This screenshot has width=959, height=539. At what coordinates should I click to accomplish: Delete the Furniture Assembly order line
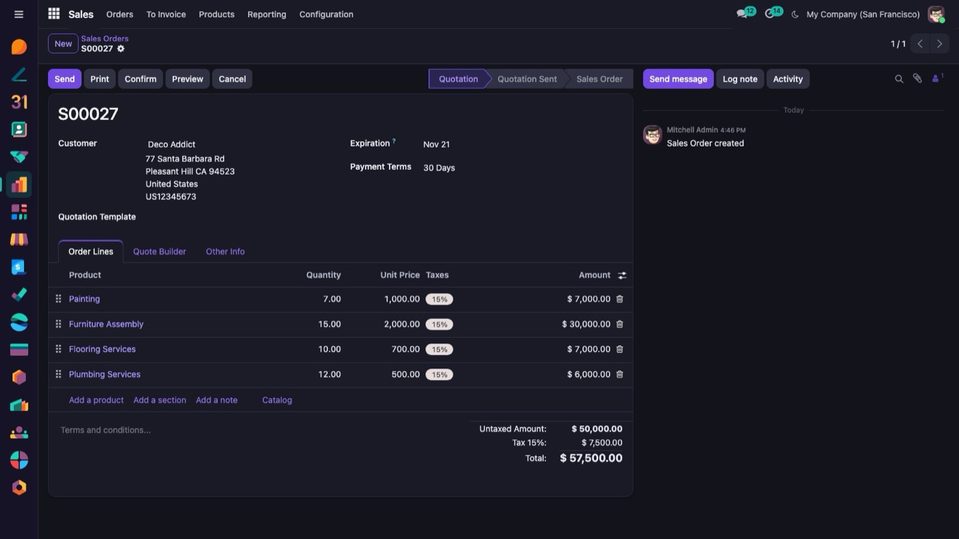pos(620,324)
